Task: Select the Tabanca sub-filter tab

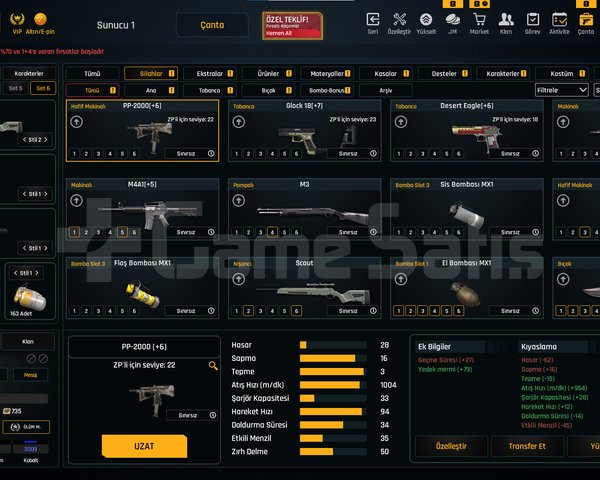Action: 210,90
